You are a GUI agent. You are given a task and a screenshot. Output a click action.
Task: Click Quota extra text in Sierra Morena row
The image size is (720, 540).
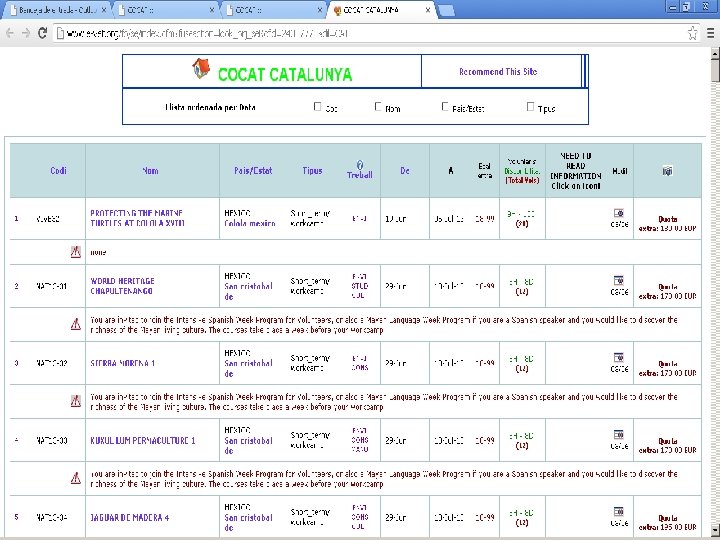click(x=667, y=368)
